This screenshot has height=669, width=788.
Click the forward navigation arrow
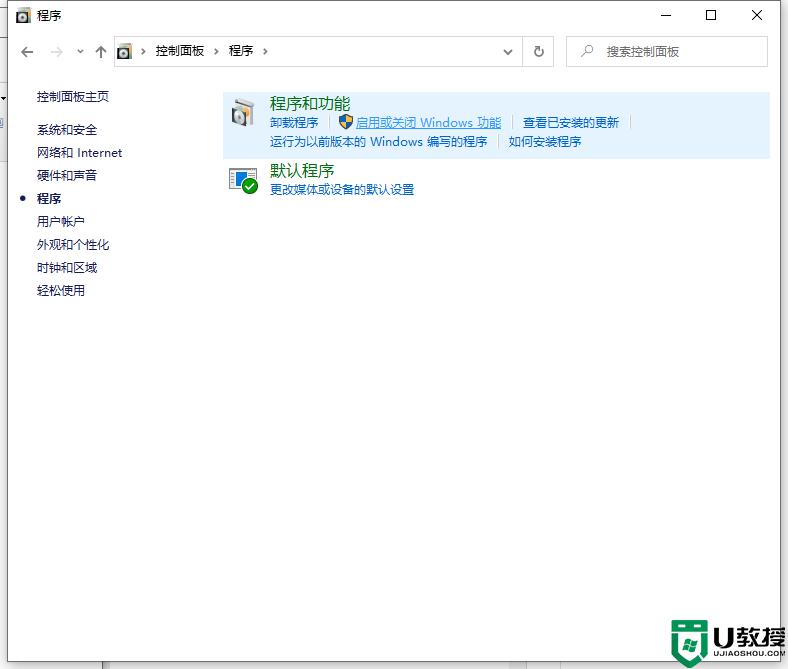(x=56, y=52)
